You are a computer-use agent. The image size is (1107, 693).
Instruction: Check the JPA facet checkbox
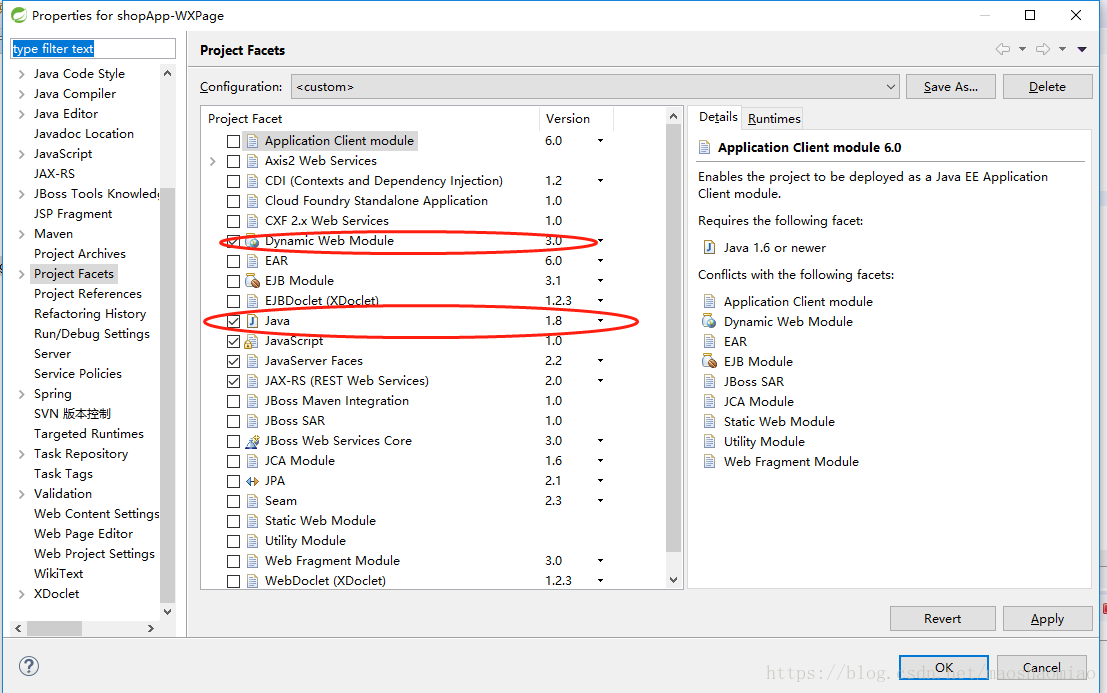click(x=233, y=481)
